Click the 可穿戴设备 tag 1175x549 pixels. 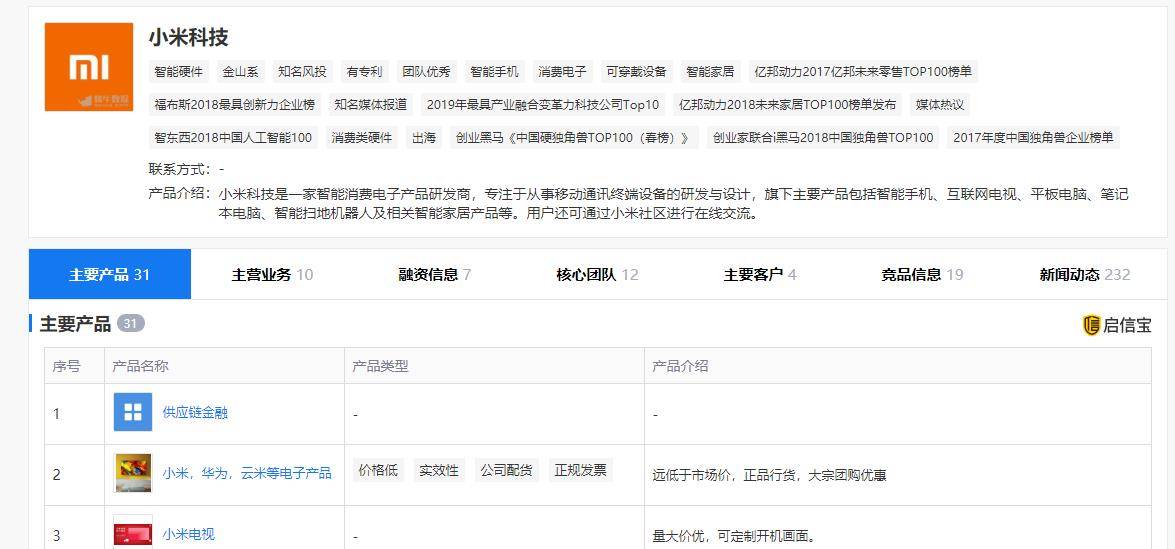coord(636,72)
